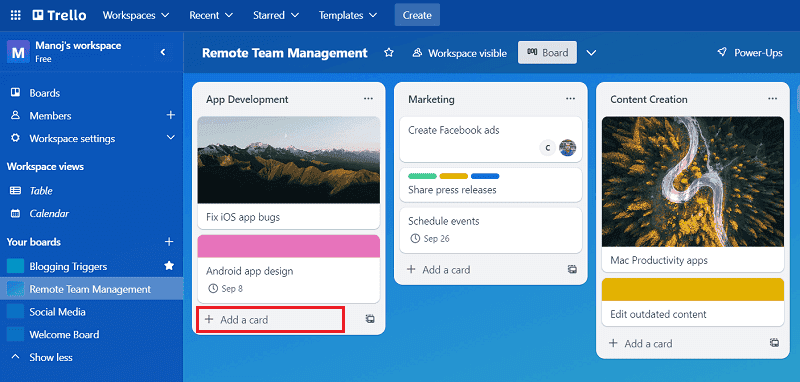The width and height of the screenshot is (800, 382).
Task: Expand Workspace settings chevron
Action: pos(171,138)
